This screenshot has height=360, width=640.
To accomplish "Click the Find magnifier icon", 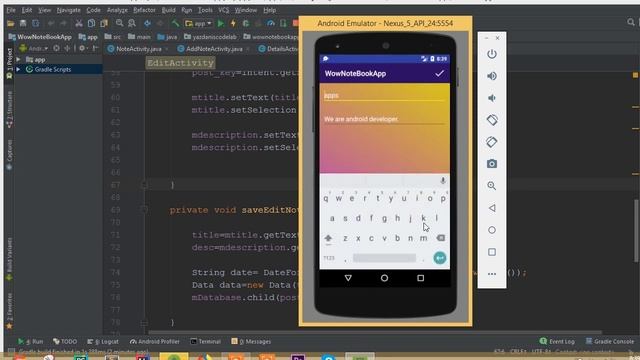I will pos(119,24).
